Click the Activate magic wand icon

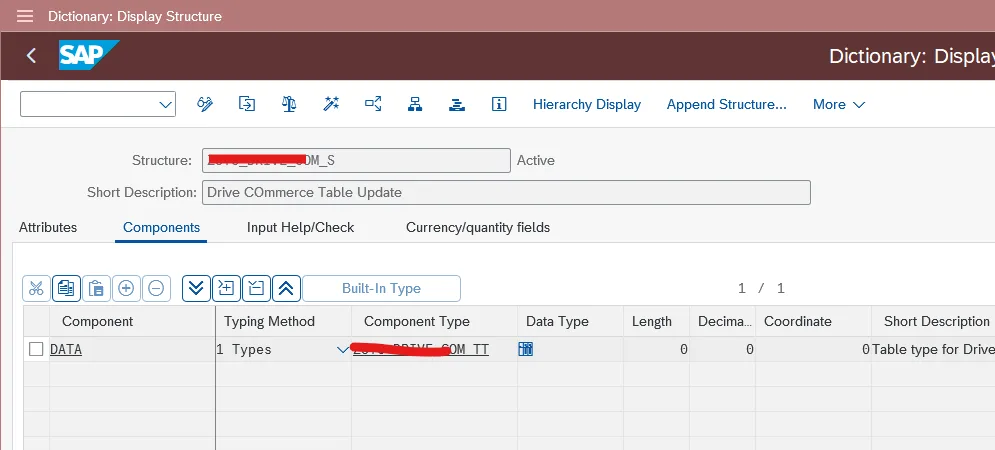331,104
